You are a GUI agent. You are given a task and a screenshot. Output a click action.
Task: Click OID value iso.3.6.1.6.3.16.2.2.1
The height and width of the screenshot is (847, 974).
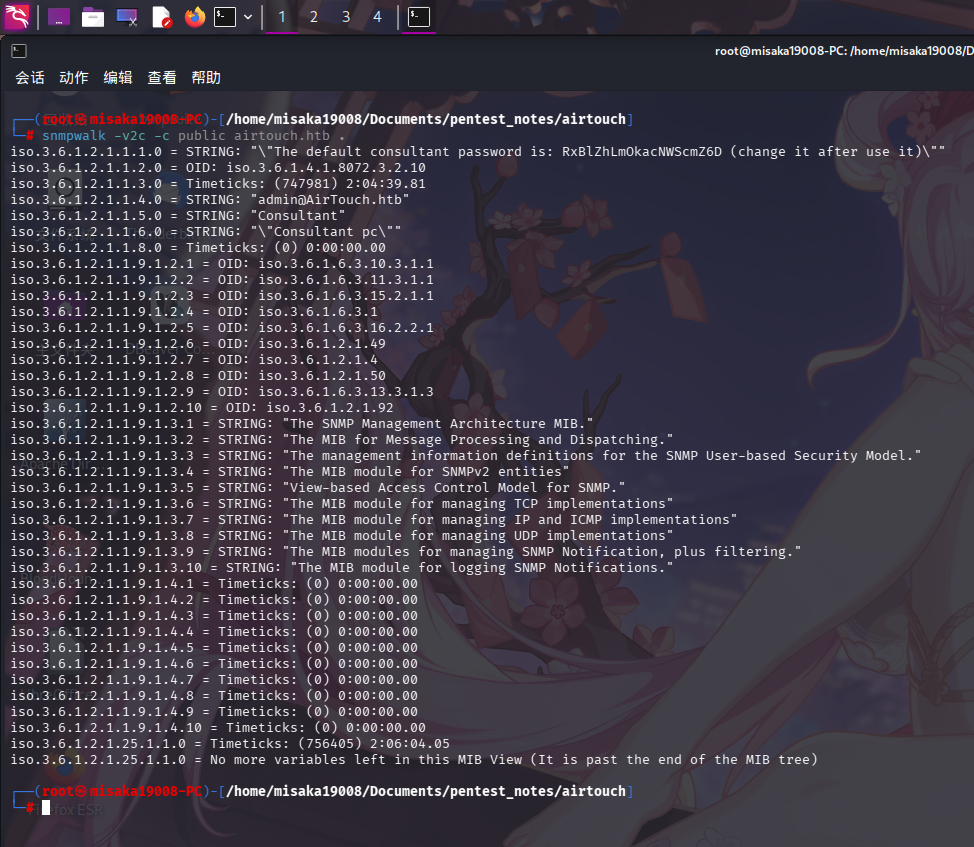click(x=346, y=327)
